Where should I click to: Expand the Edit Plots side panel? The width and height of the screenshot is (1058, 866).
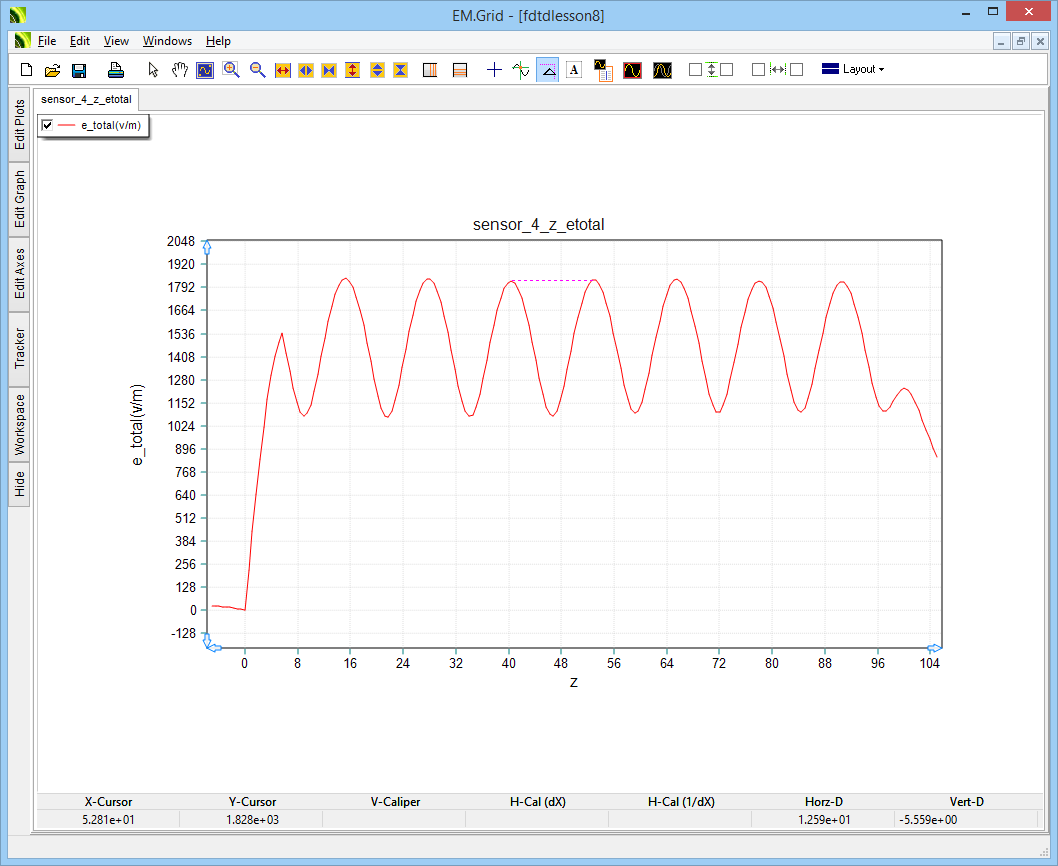tap(20, 125)
